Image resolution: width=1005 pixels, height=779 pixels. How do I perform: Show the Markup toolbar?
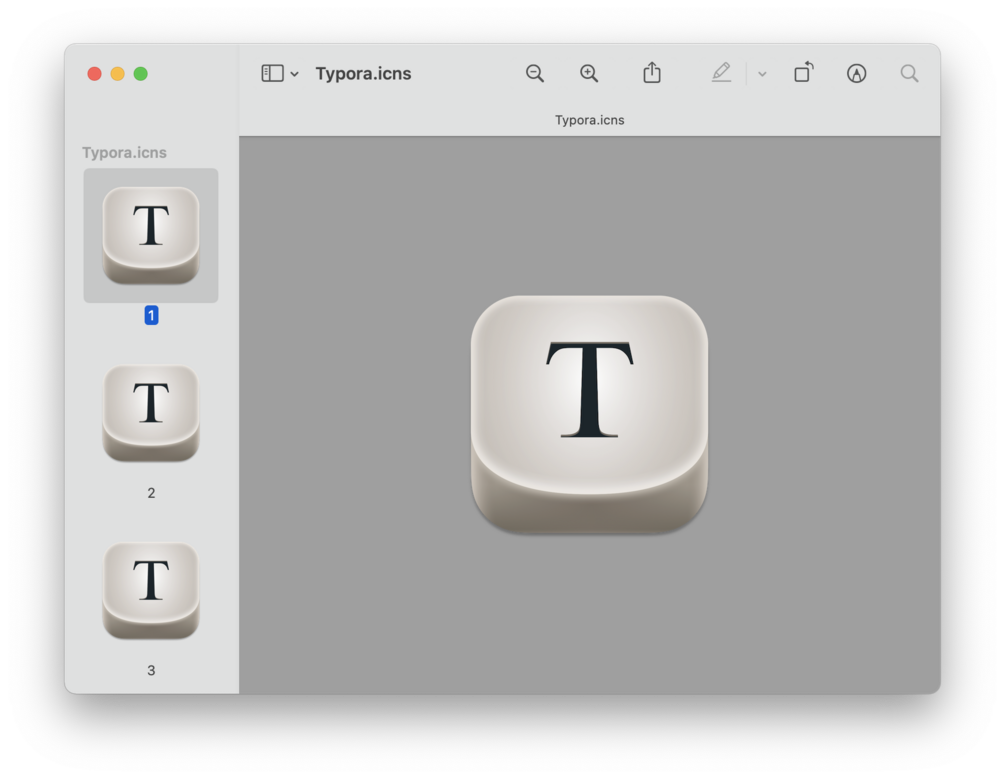pyautogui.click(x=856, y=73)
